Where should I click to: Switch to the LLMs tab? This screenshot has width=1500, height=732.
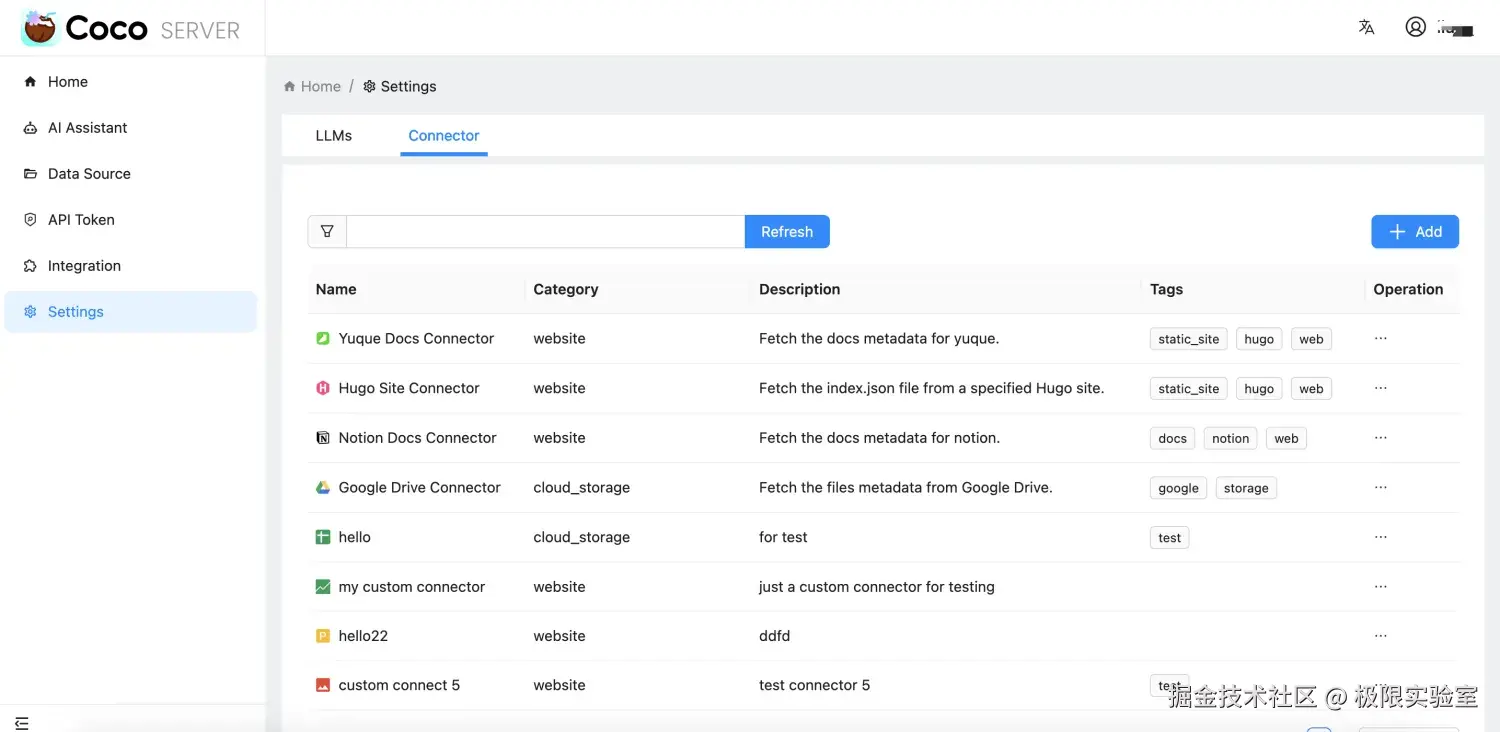334,136
